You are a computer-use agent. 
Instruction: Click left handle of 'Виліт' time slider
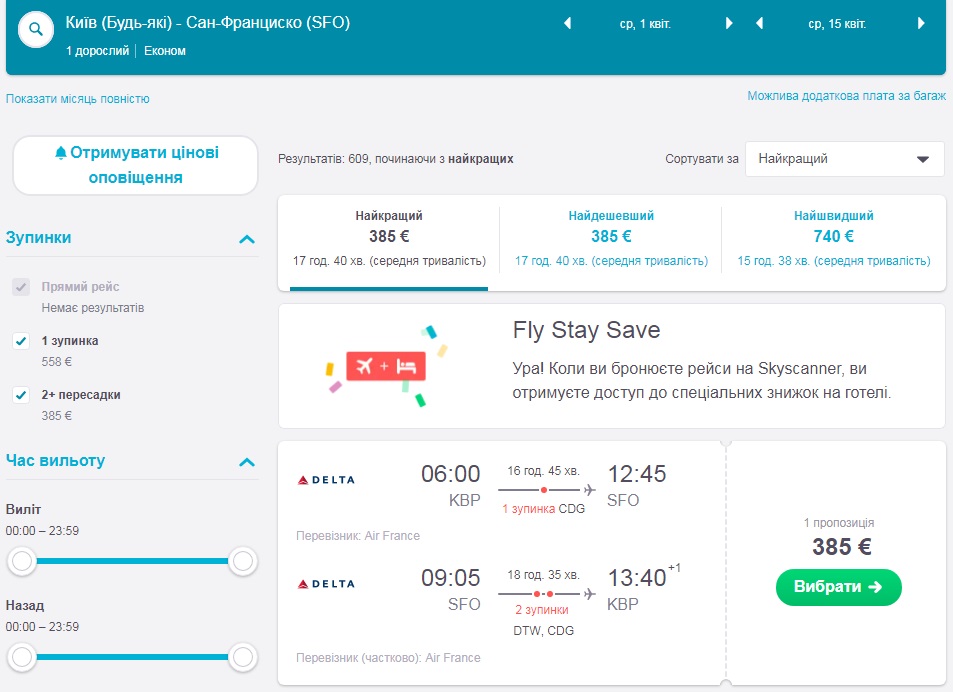coord(21,562)
